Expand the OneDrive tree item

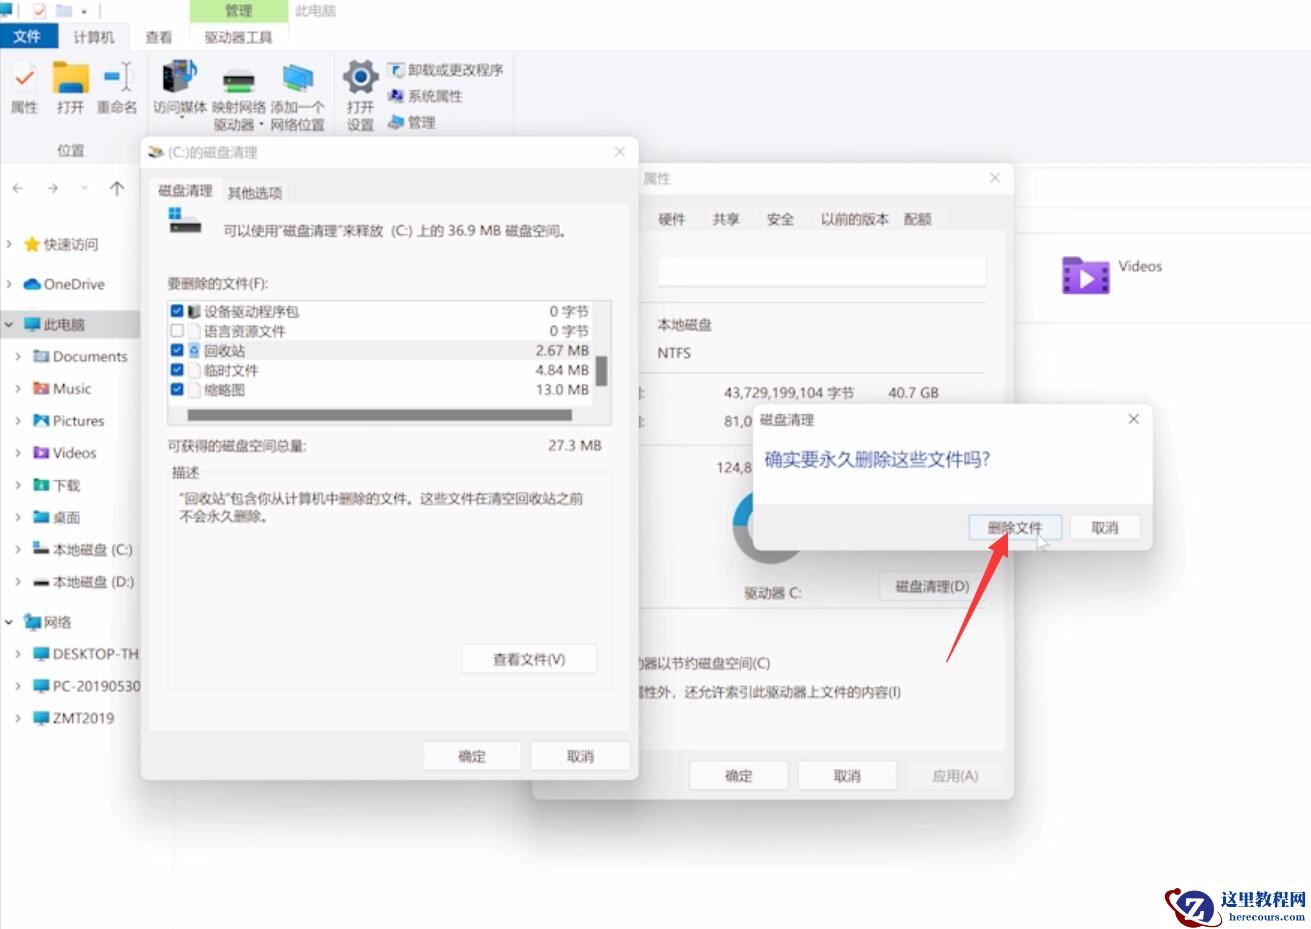click(10, 284)
